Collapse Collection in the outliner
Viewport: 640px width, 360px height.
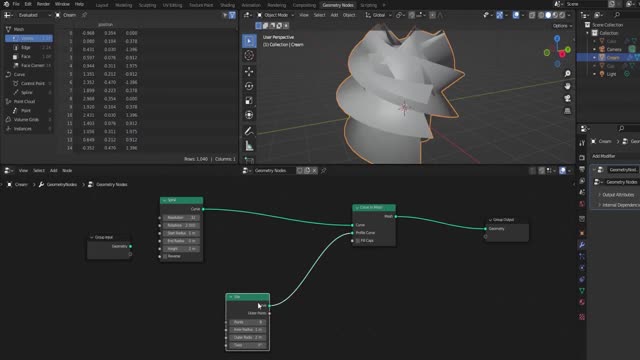tap(588, 33)
